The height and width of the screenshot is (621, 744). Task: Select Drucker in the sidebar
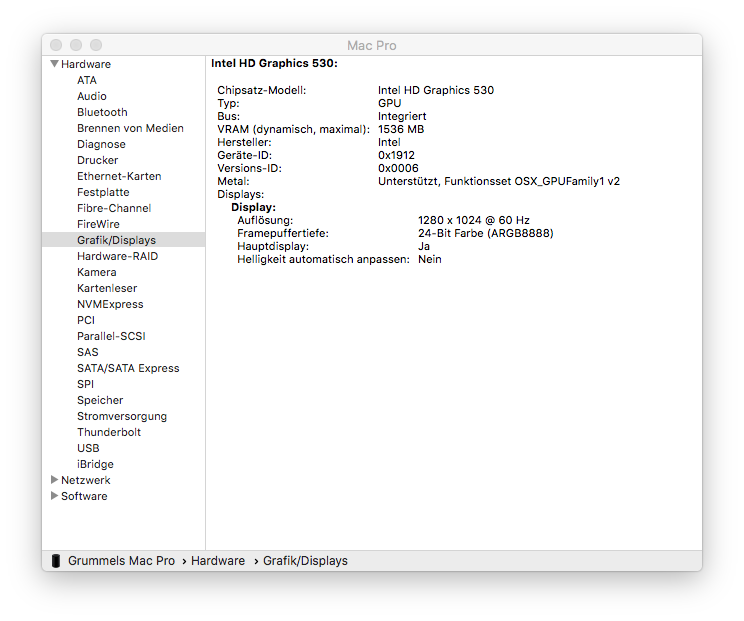(97, 160)
